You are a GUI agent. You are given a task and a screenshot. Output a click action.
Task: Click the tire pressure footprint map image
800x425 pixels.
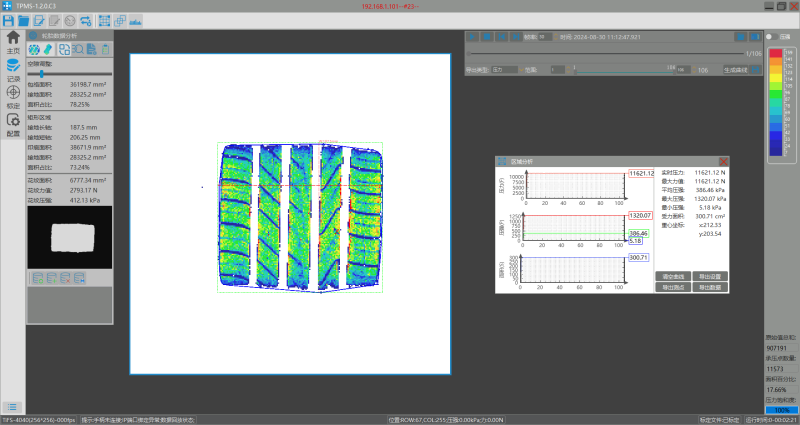pos(301,217)
